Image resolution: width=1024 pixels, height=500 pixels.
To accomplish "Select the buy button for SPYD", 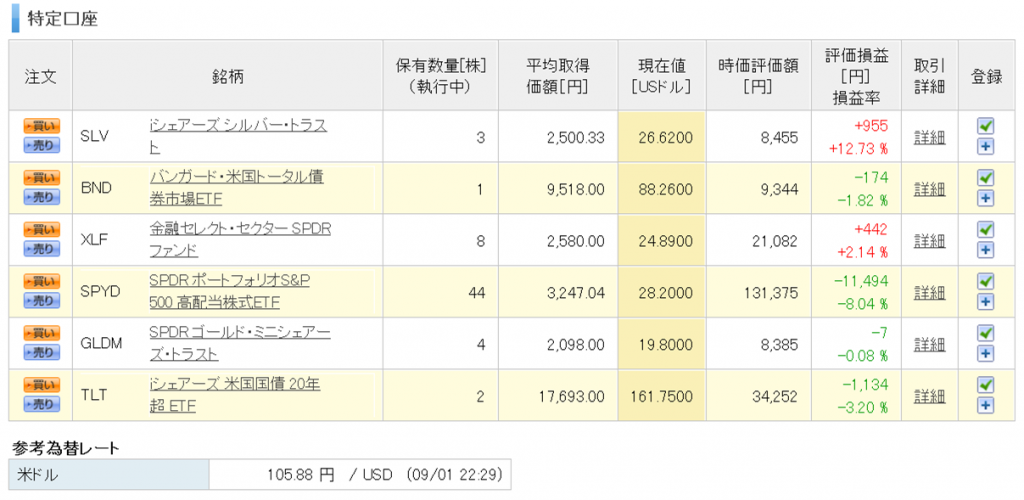I will 41,282.
